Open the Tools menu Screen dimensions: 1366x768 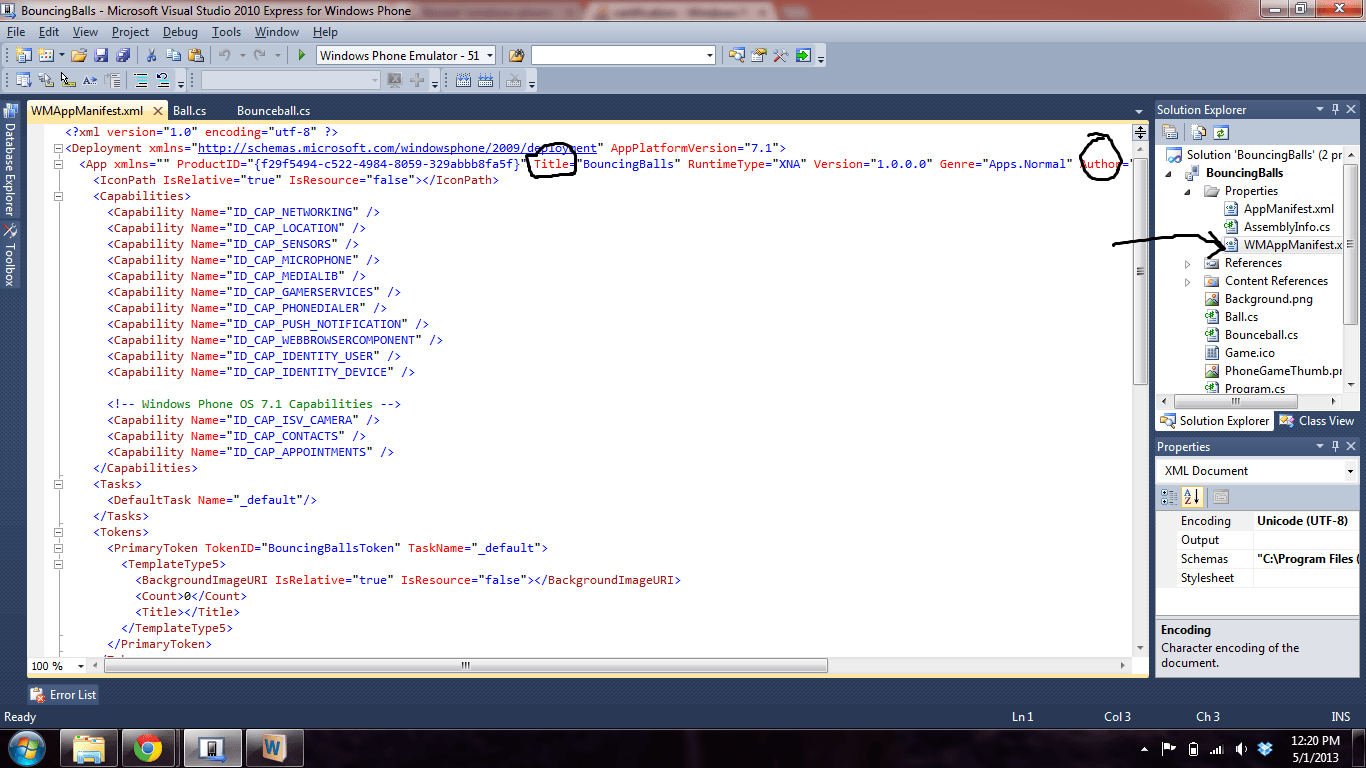pyautogui.click(x=226, y=32)
